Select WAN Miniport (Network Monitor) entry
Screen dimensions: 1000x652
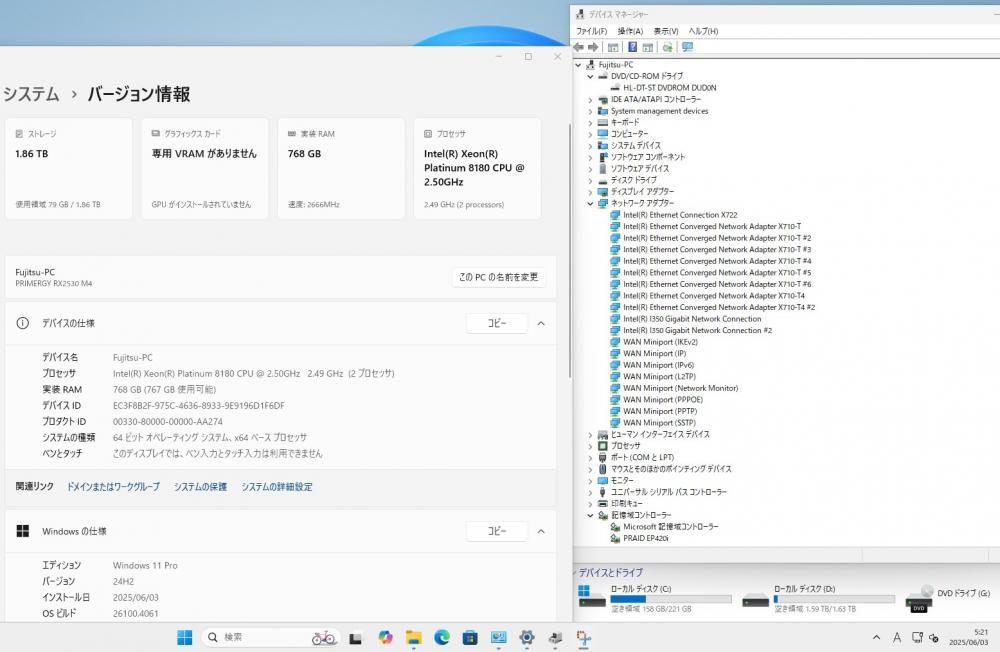[680, 389]
